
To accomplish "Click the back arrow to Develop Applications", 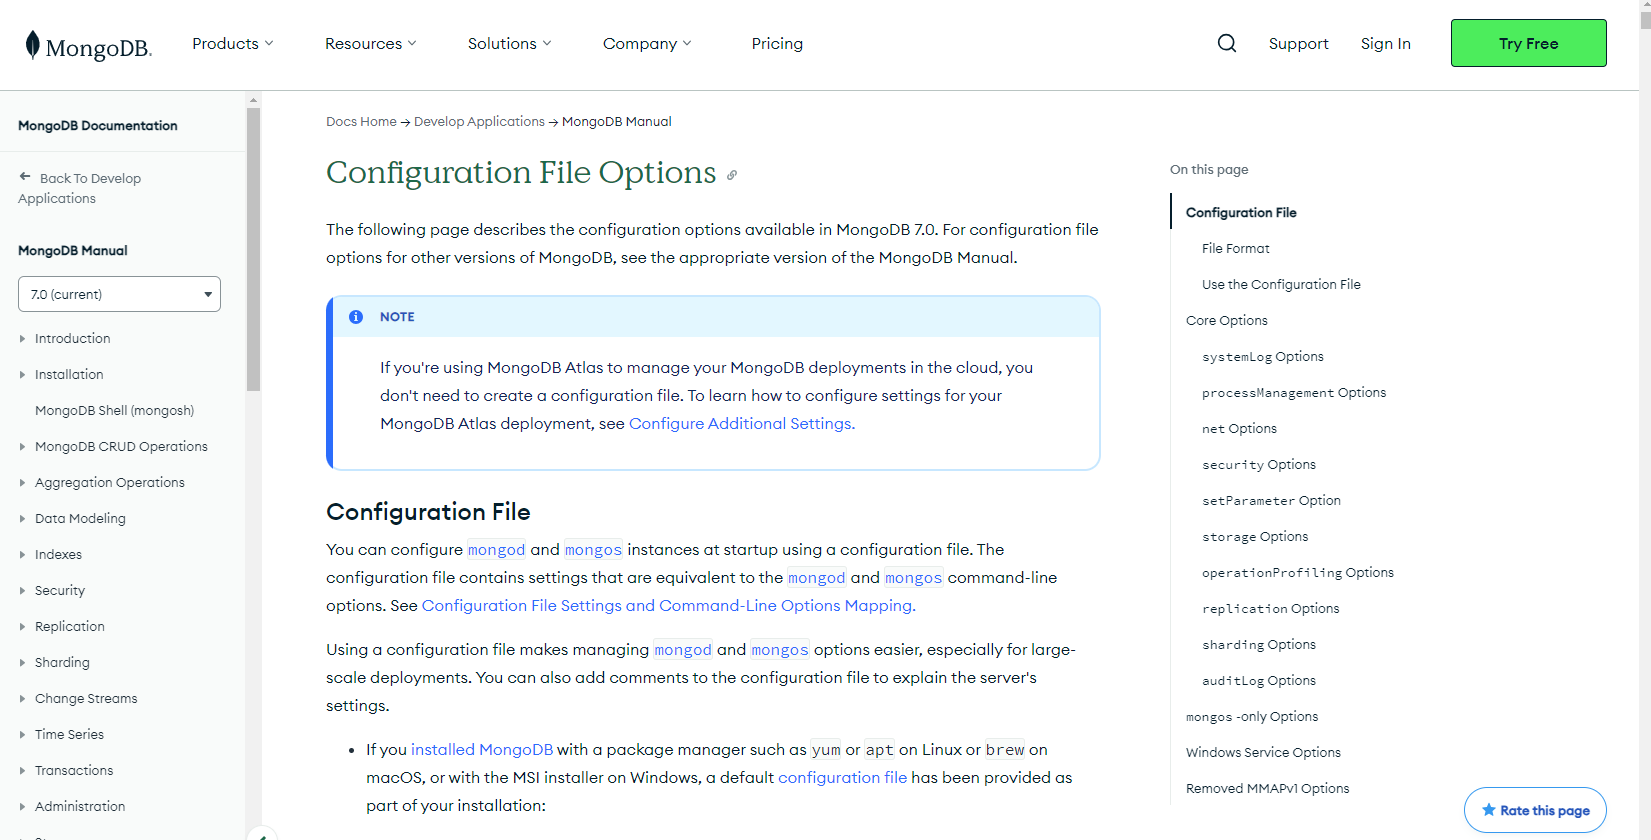I will pyautogui.click(x=25, y=177).
